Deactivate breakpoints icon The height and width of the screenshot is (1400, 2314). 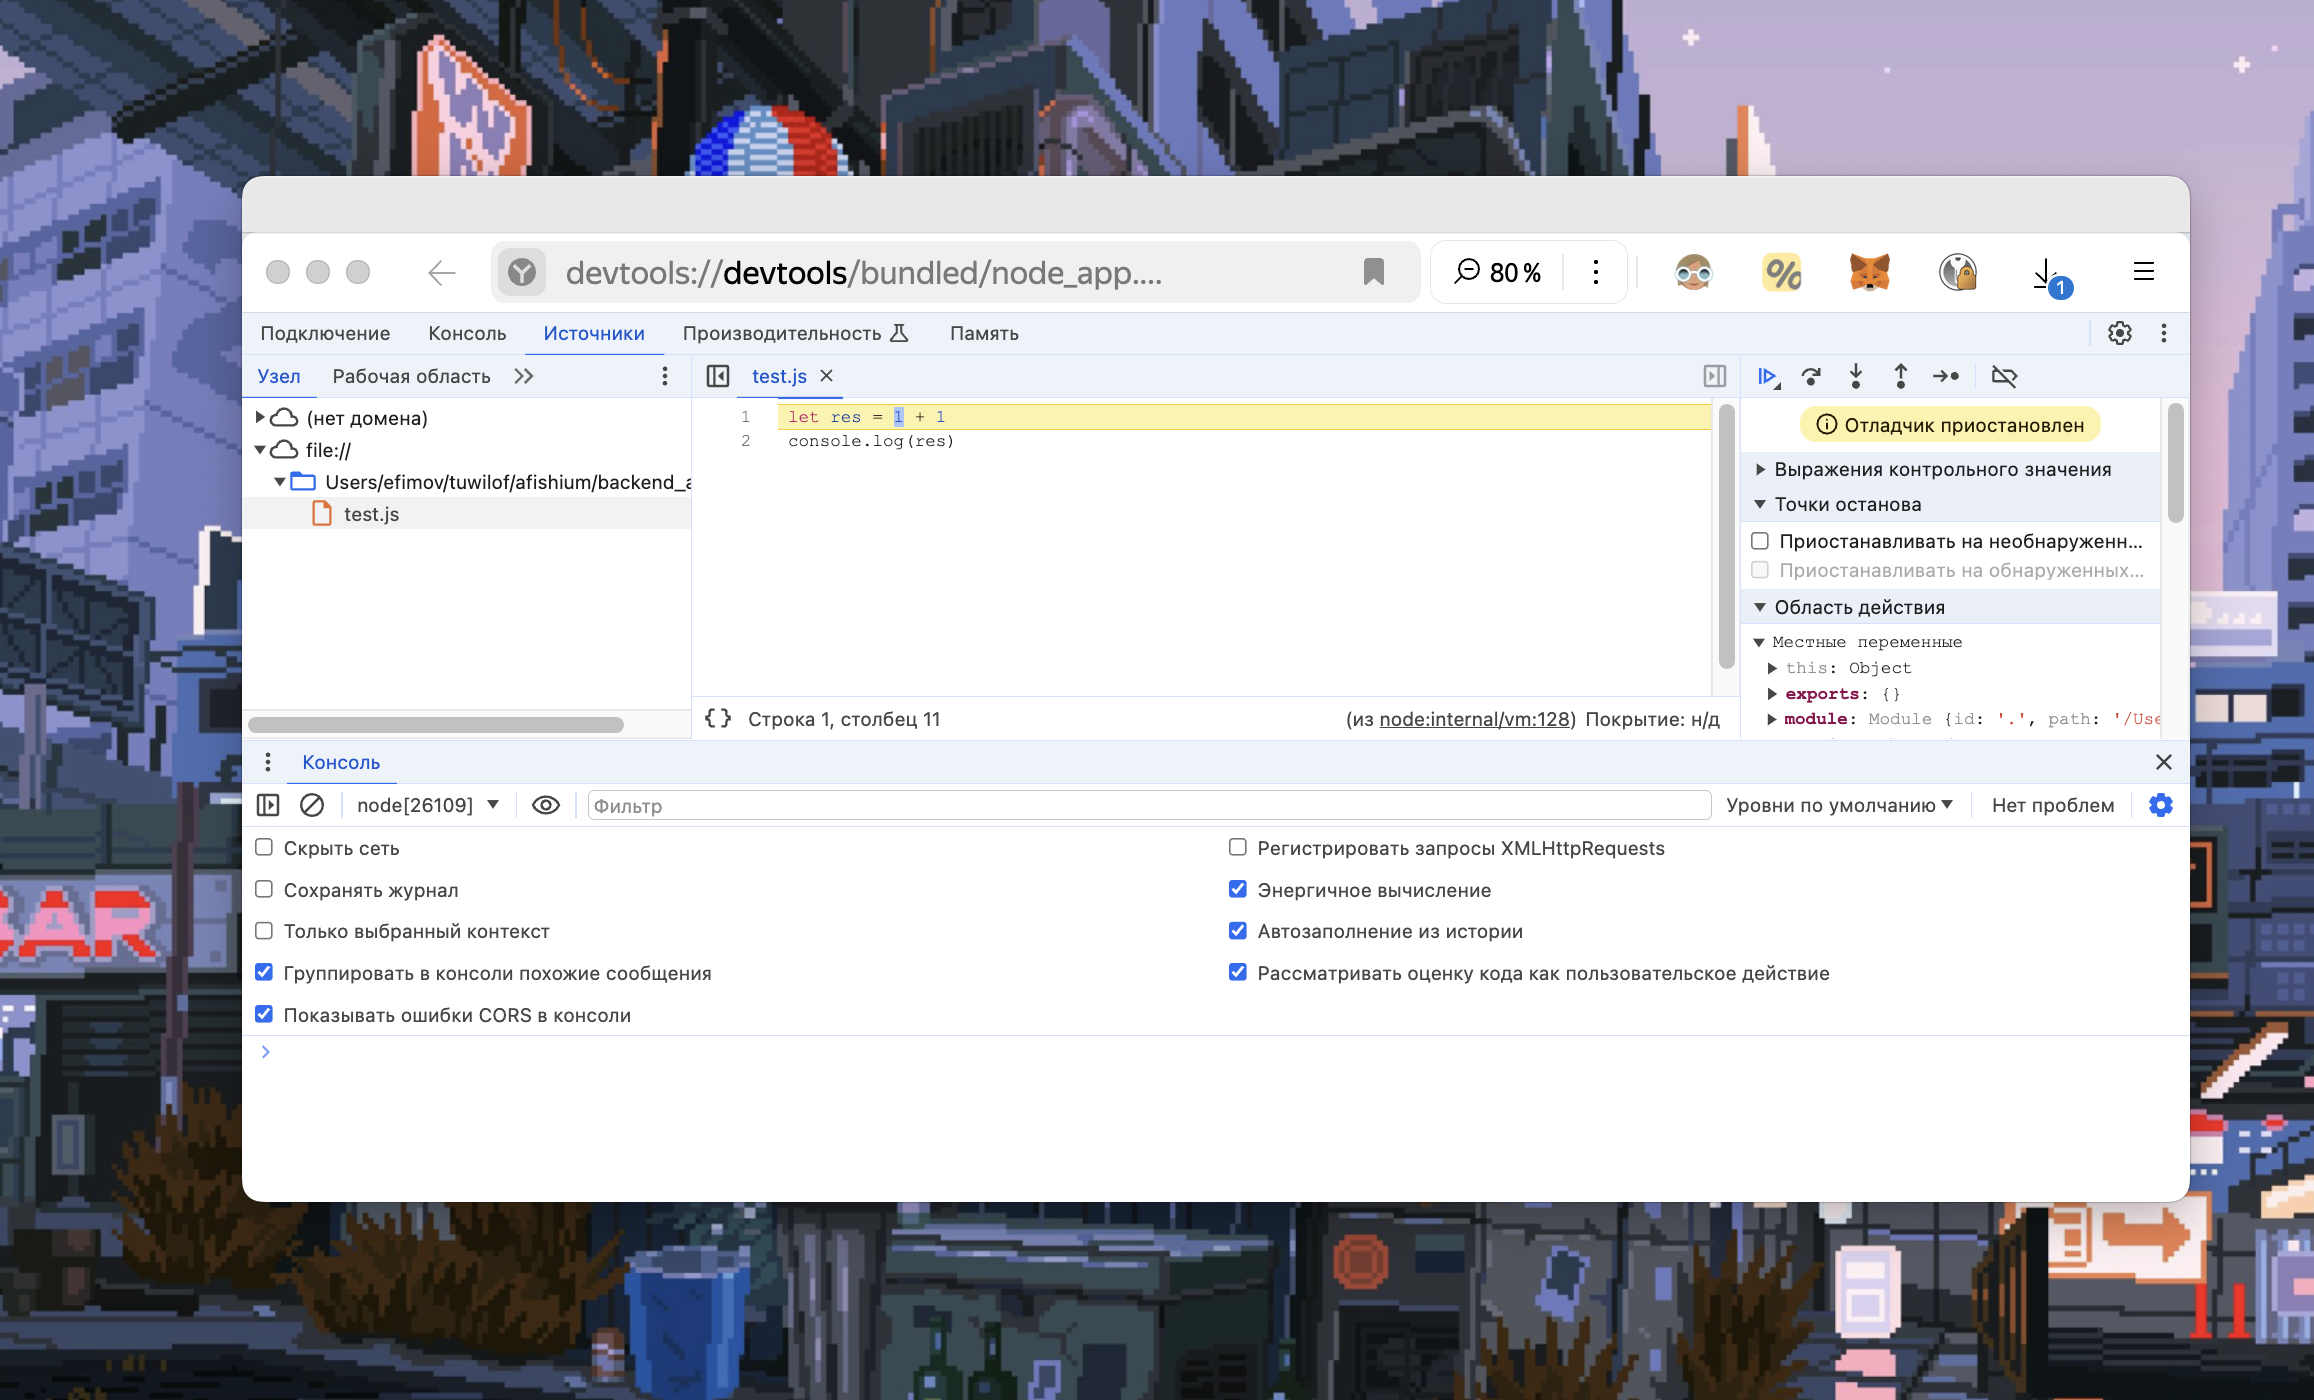2004,376
